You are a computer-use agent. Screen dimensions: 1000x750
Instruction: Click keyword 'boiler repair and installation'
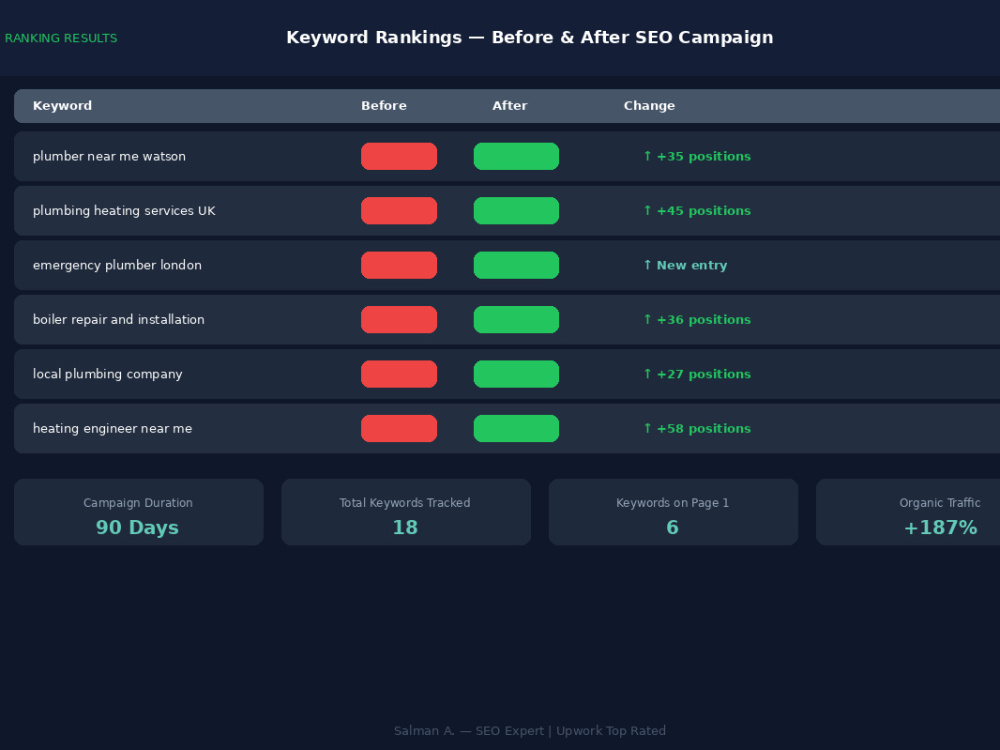coord(119,320)
